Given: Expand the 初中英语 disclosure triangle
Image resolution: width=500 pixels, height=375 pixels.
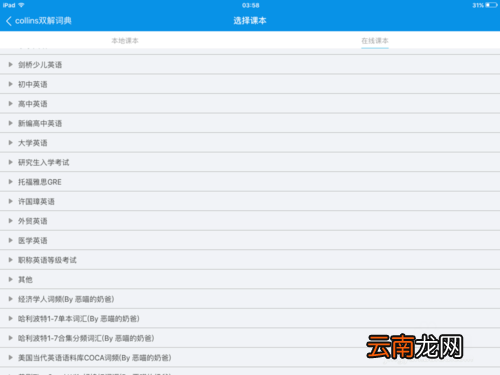Looking at the screenshot, I should (11, 84).
